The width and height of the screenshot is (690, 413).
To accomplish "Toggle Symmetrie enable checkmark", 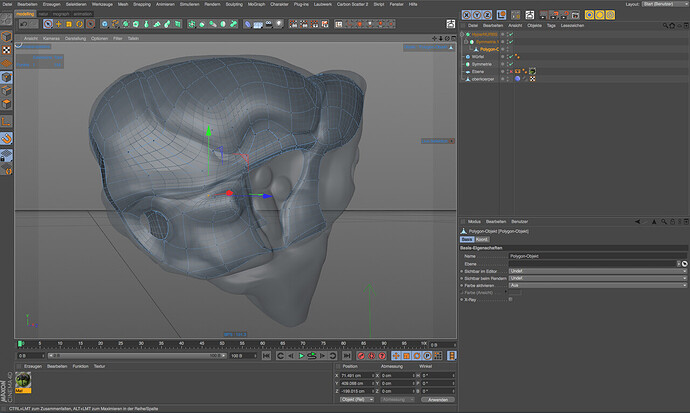I will point(511,64).
